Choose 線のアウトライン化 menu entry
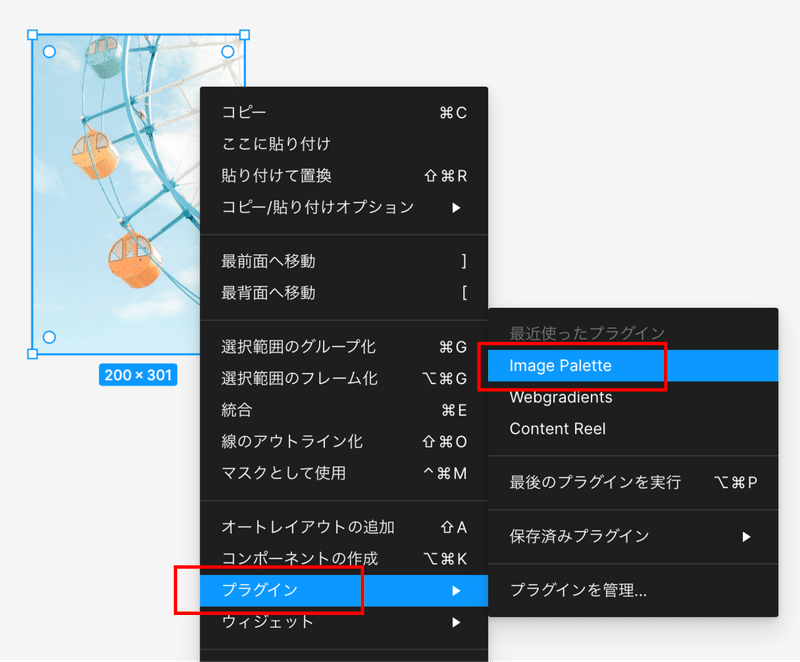The image size is (800, 662). [344, 442]
